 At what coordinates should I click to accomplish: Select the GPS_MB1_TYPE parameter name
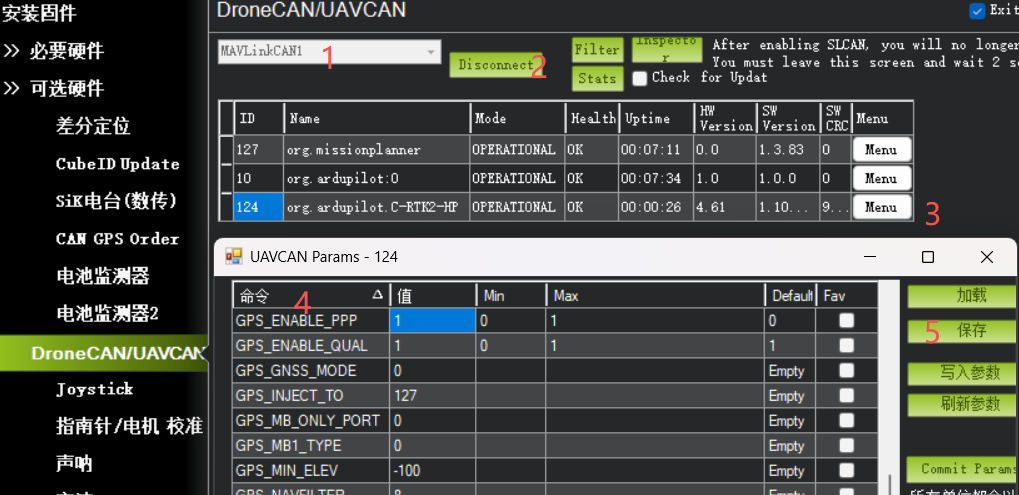point(311,446)
